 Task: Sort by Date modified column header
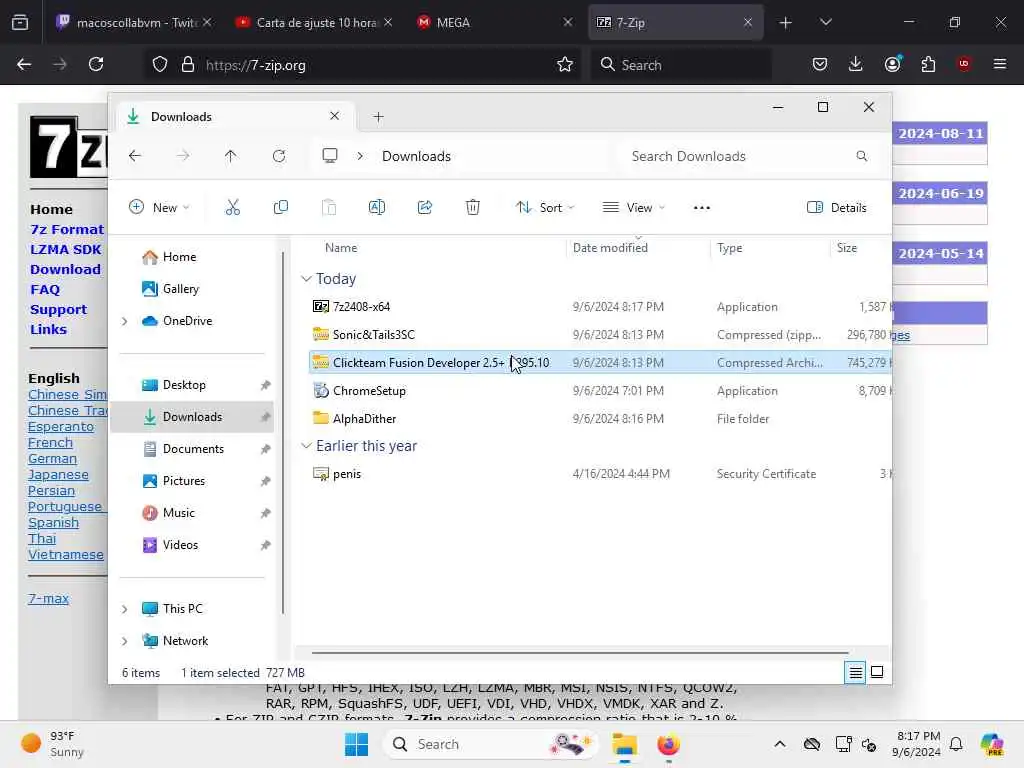pyautogui.click(x=610, y=248)
